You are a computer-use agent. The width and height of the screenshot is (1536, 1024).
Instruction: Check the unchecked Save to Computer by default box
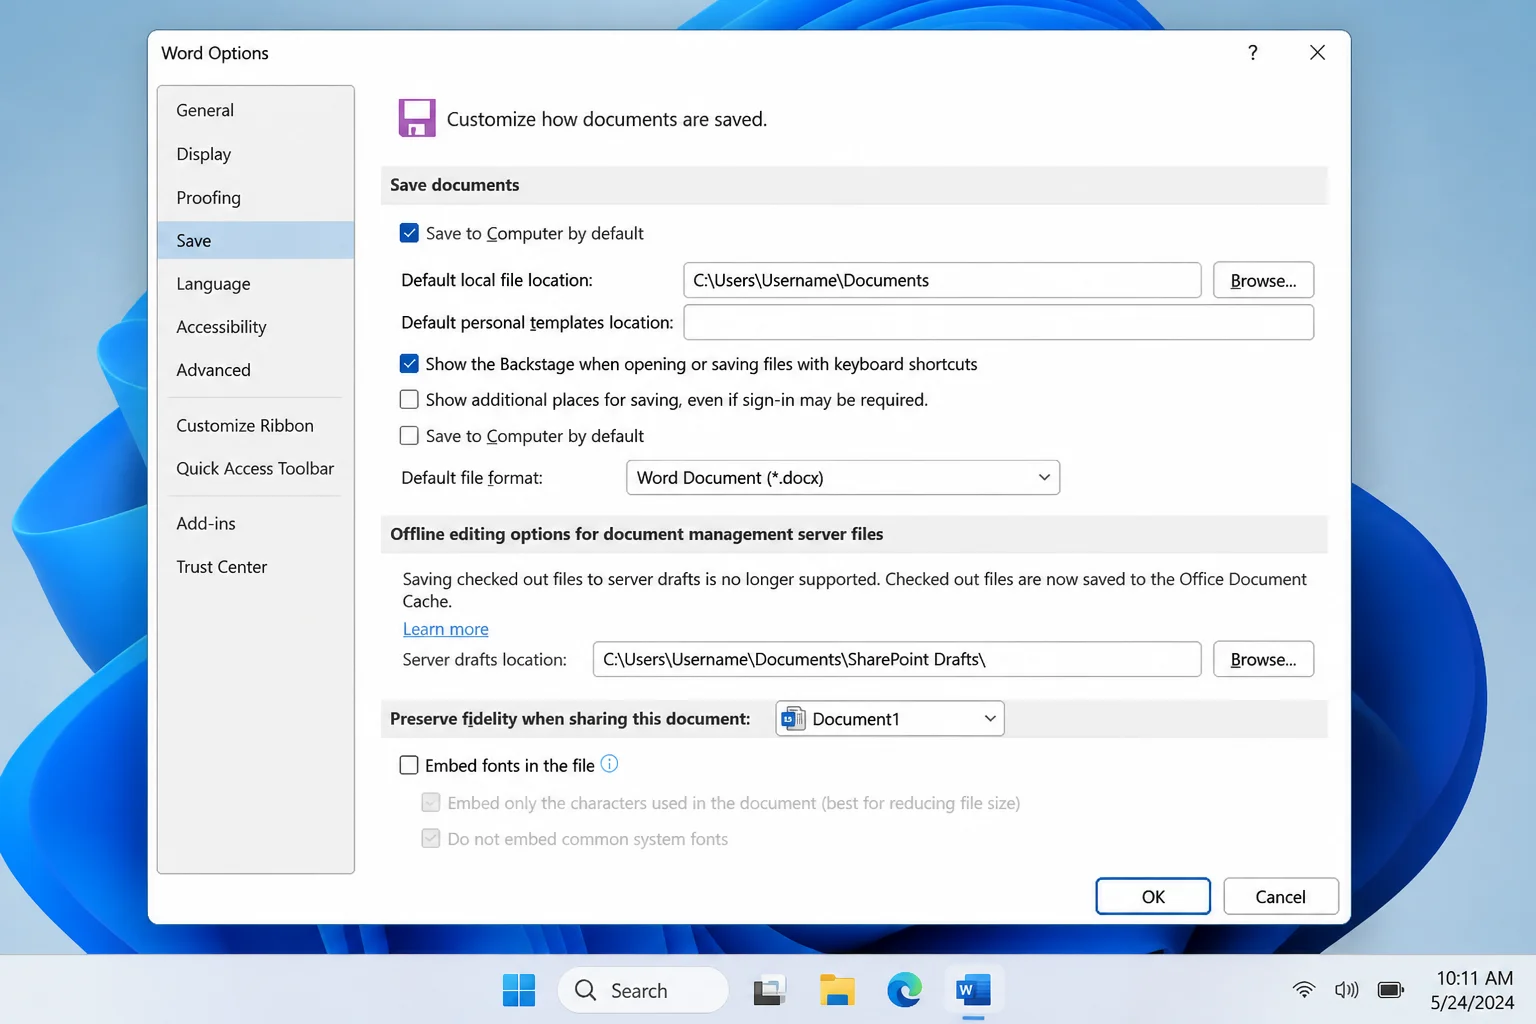409,436
